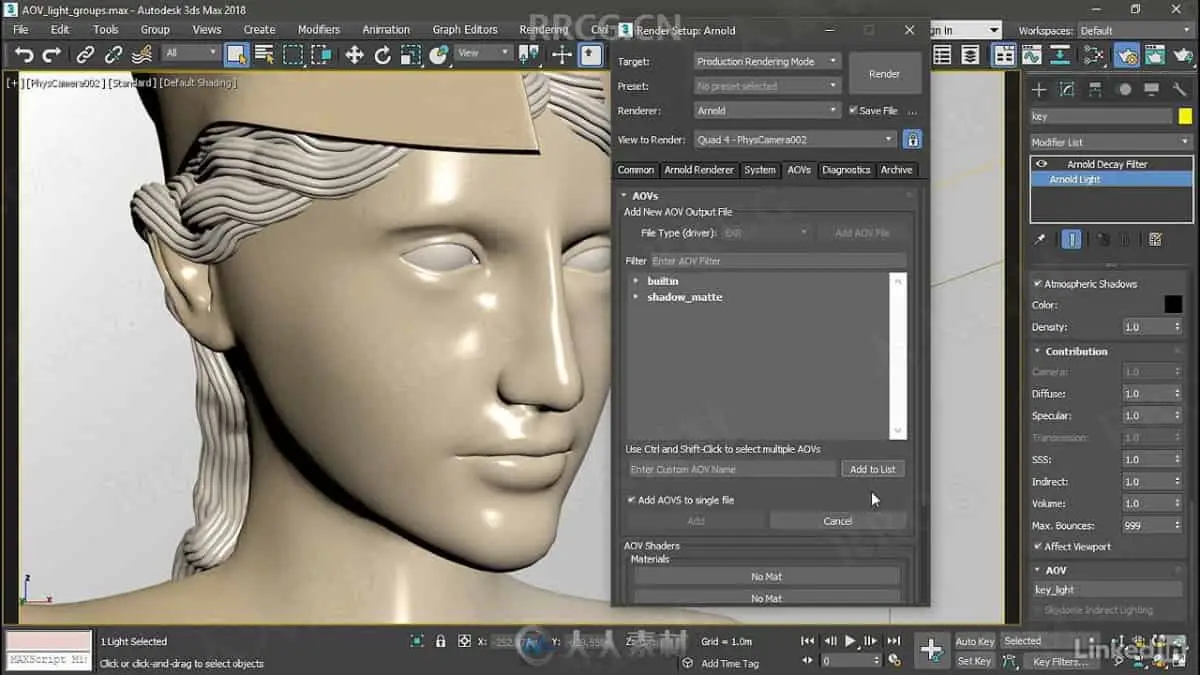The height and width of the screenshot is (675, 1200).
Task: Select the Select and Rotate tool
Action: point(382,54)
